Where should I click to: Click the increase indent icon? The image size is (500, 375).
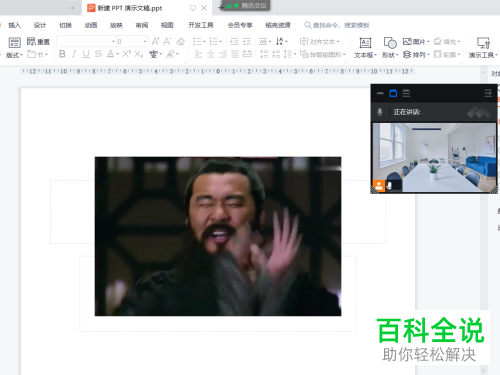pos(246,42)
